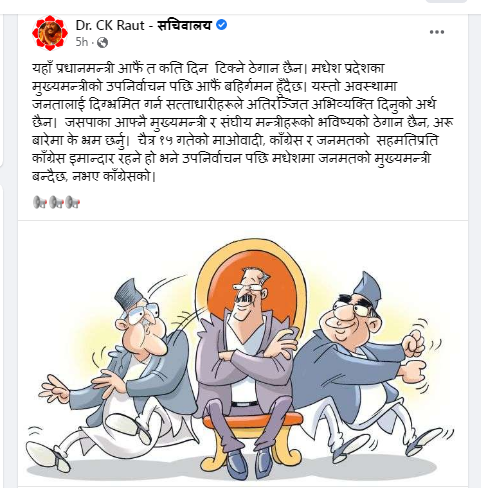Click the seated cartoon man with crossed arms
The image size is (481, 488).
click(x=245, y=363)
